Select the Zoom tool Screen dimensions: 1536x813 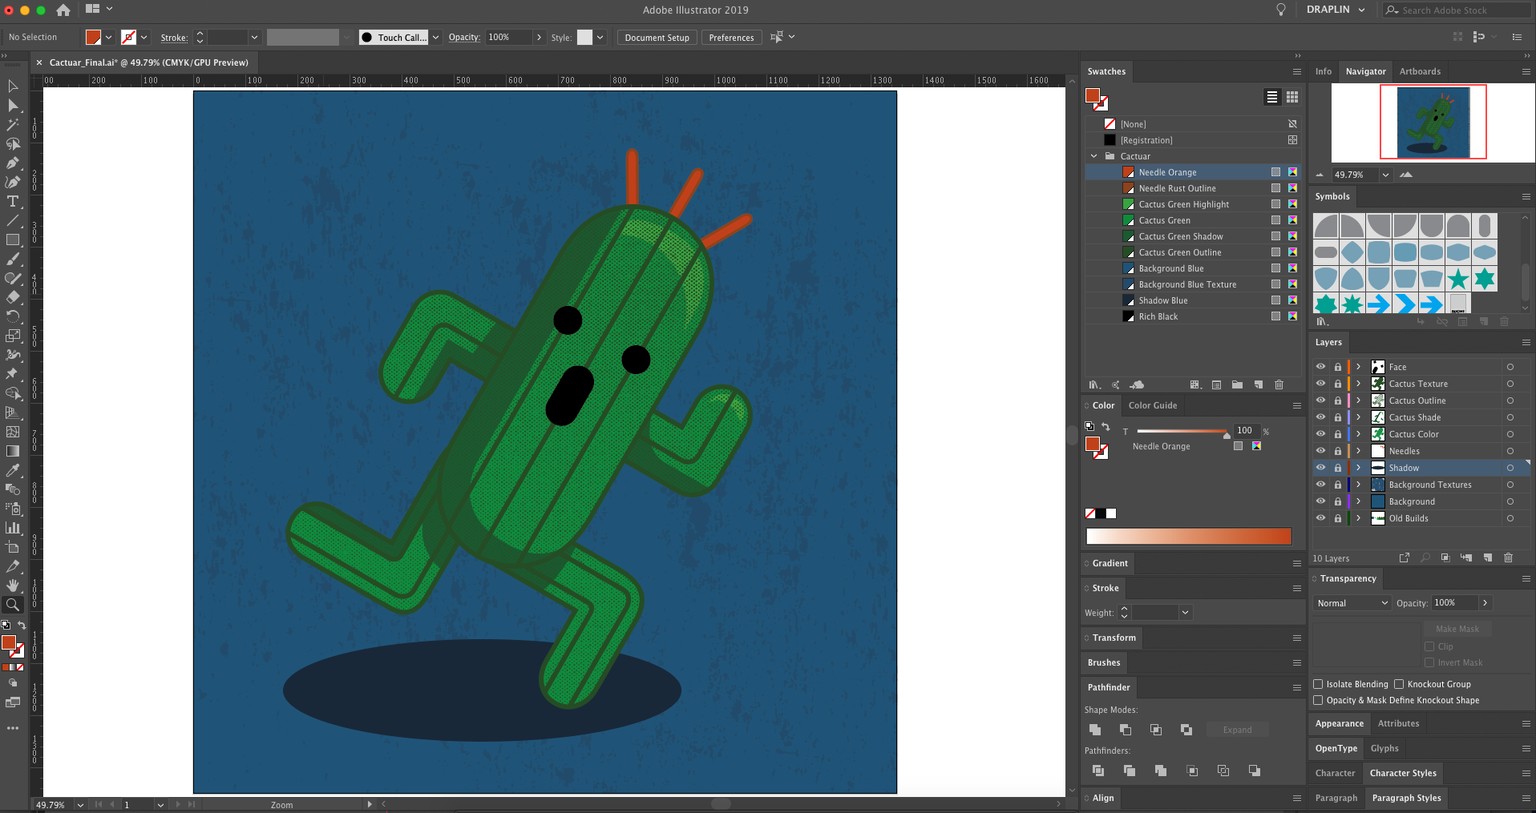[x=13, y=604]
